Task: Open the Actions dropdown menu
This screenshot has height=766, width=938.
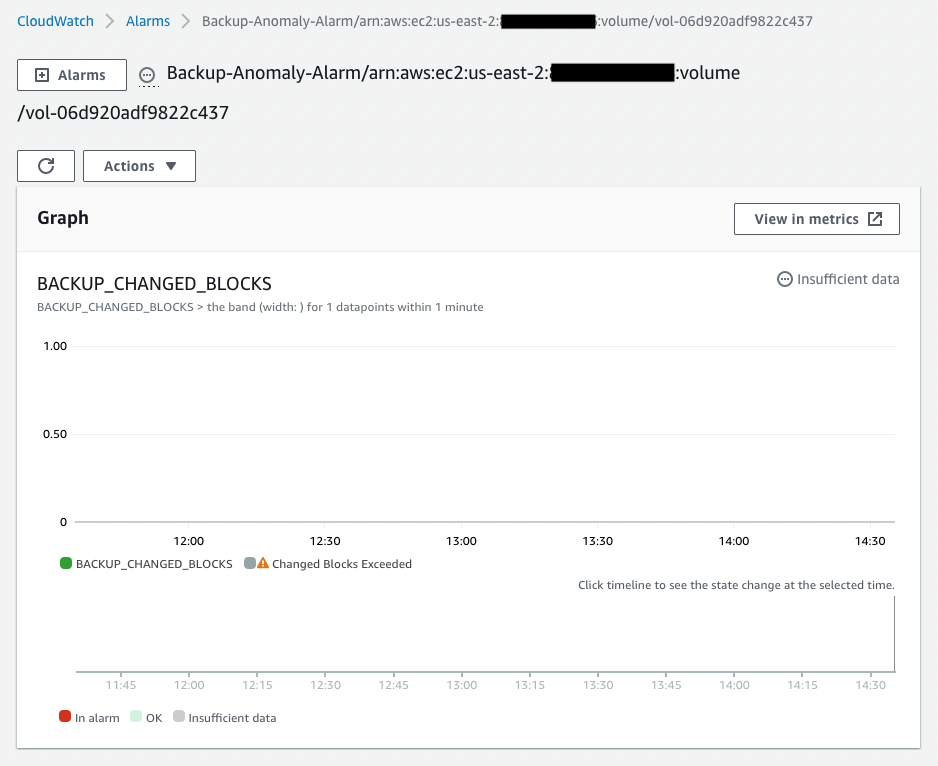Action: (x=139, y=165)
